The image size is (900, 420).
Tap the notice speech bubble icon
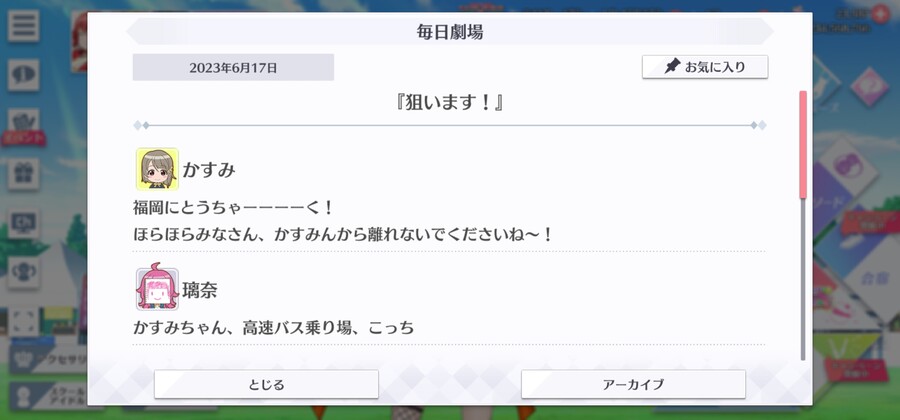coord(24,75)
